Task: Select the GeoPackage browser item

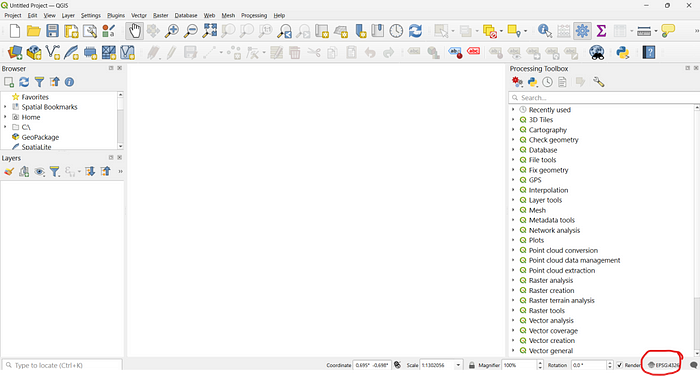Action: (40, 137)
